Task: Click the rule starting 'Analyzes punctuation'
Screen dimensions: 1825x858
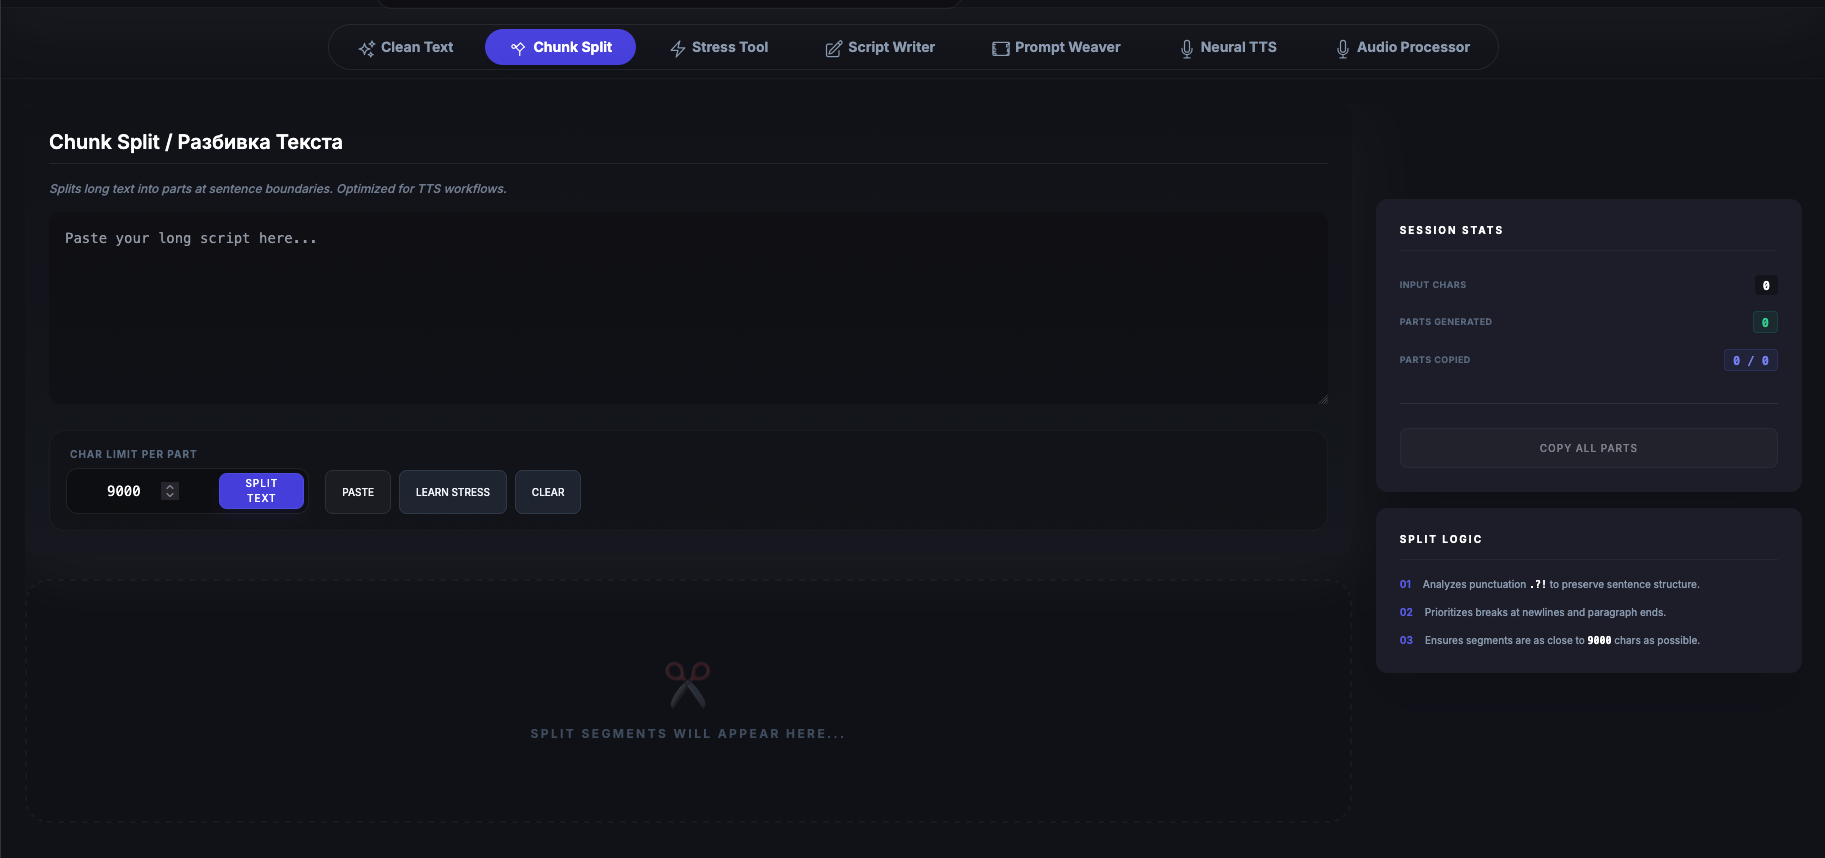Action: click(1561, 584)
